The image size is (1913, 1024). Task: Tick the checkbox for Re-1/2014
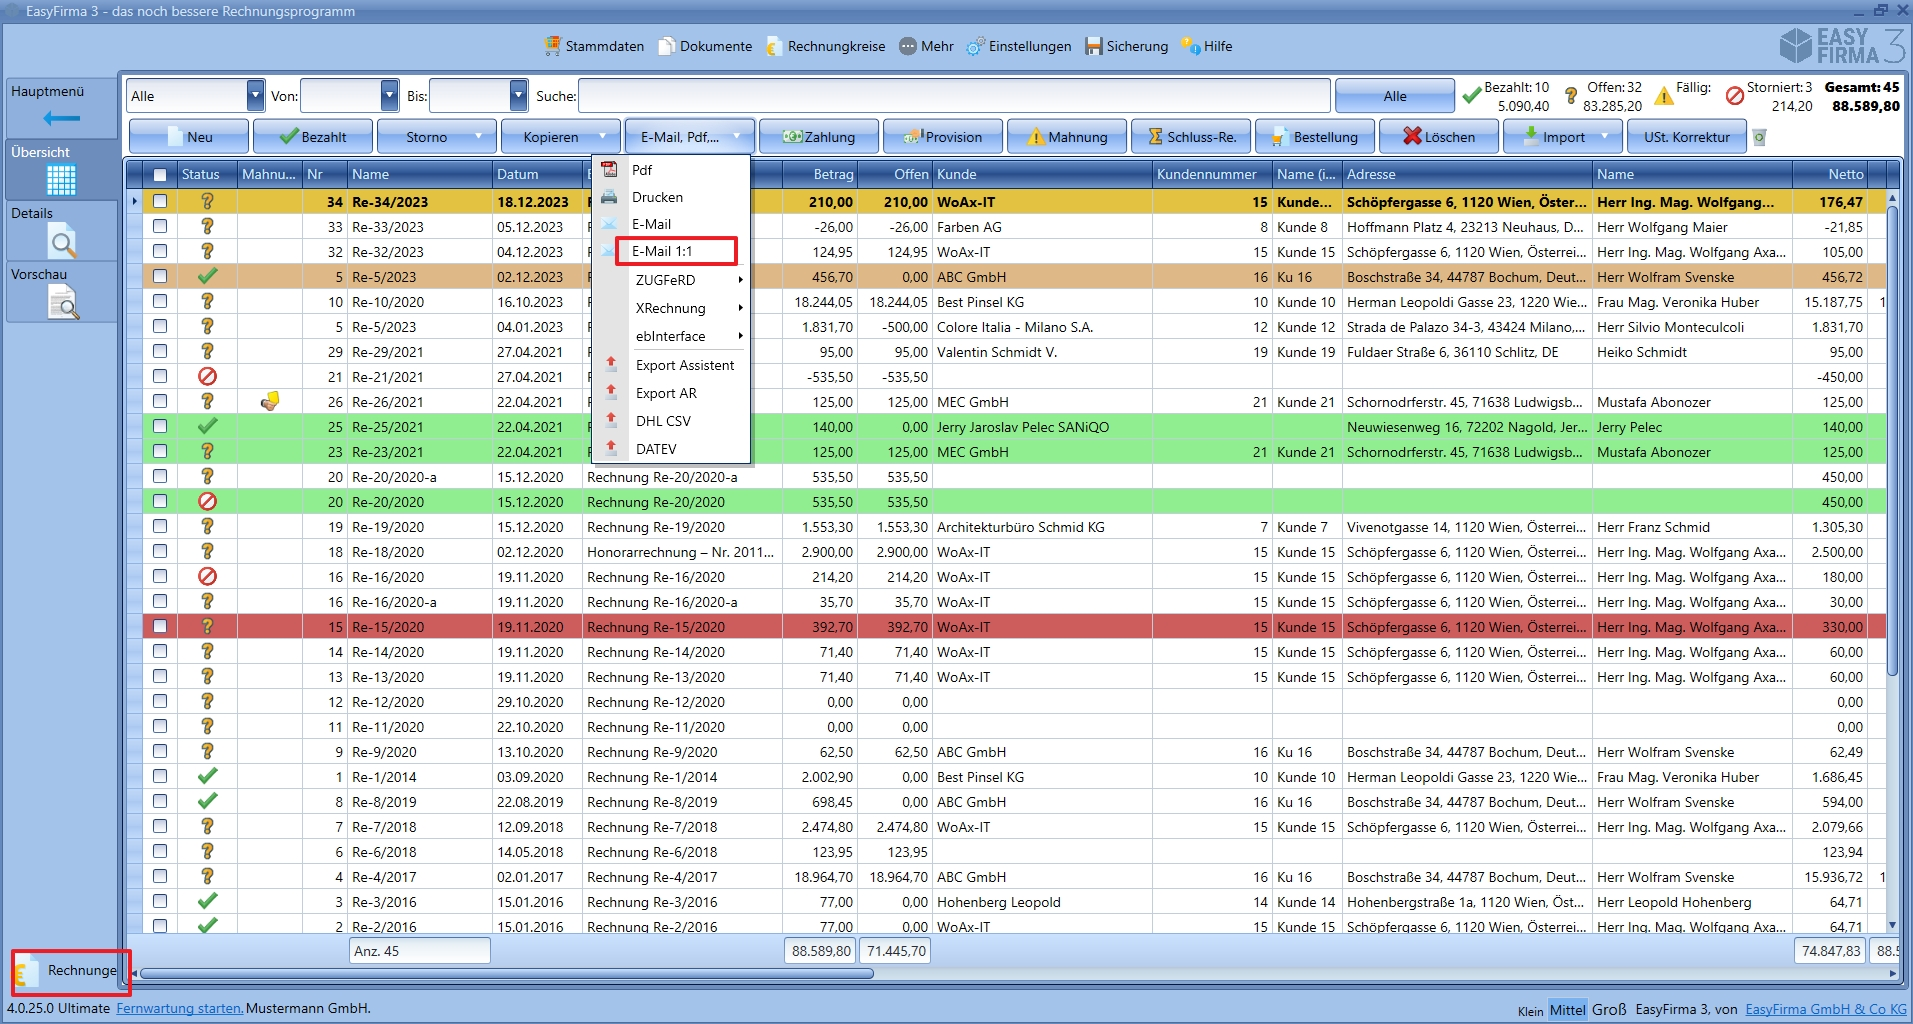tap(160, 776)
